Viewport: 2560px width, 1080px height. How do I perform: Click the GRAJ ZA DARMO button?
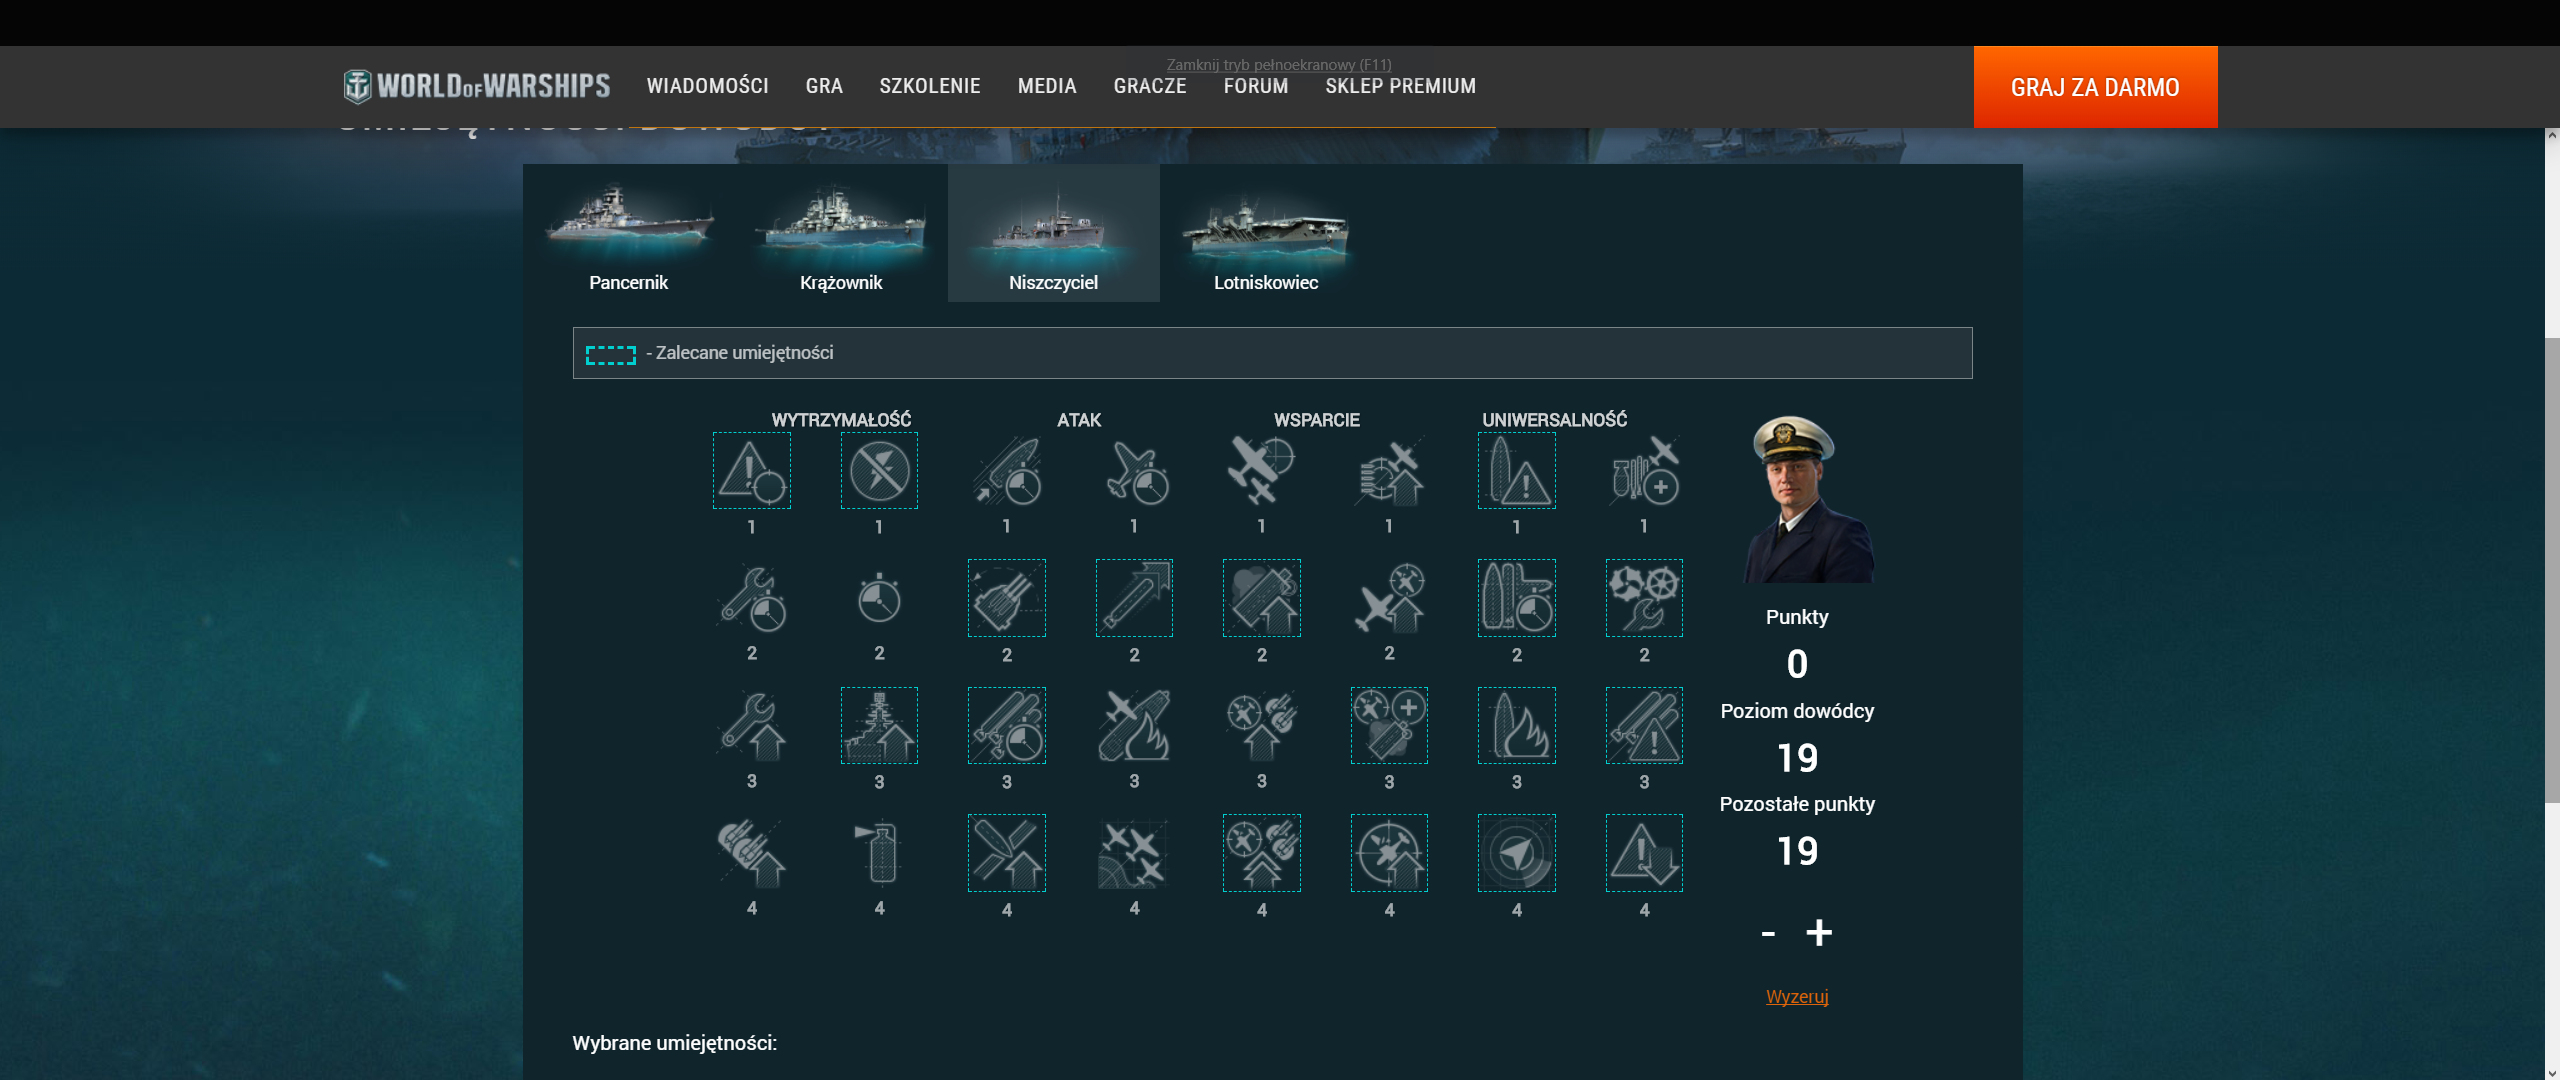pyautogui.click(x=2095, y=87)
